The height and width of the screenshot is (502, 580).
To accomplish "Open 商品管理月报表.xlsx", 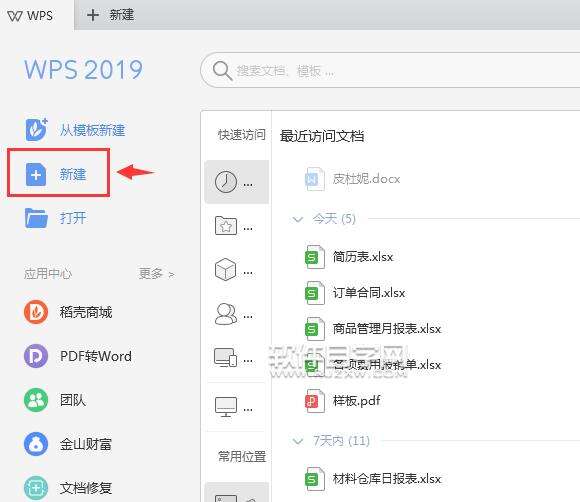I will [387, 329].
